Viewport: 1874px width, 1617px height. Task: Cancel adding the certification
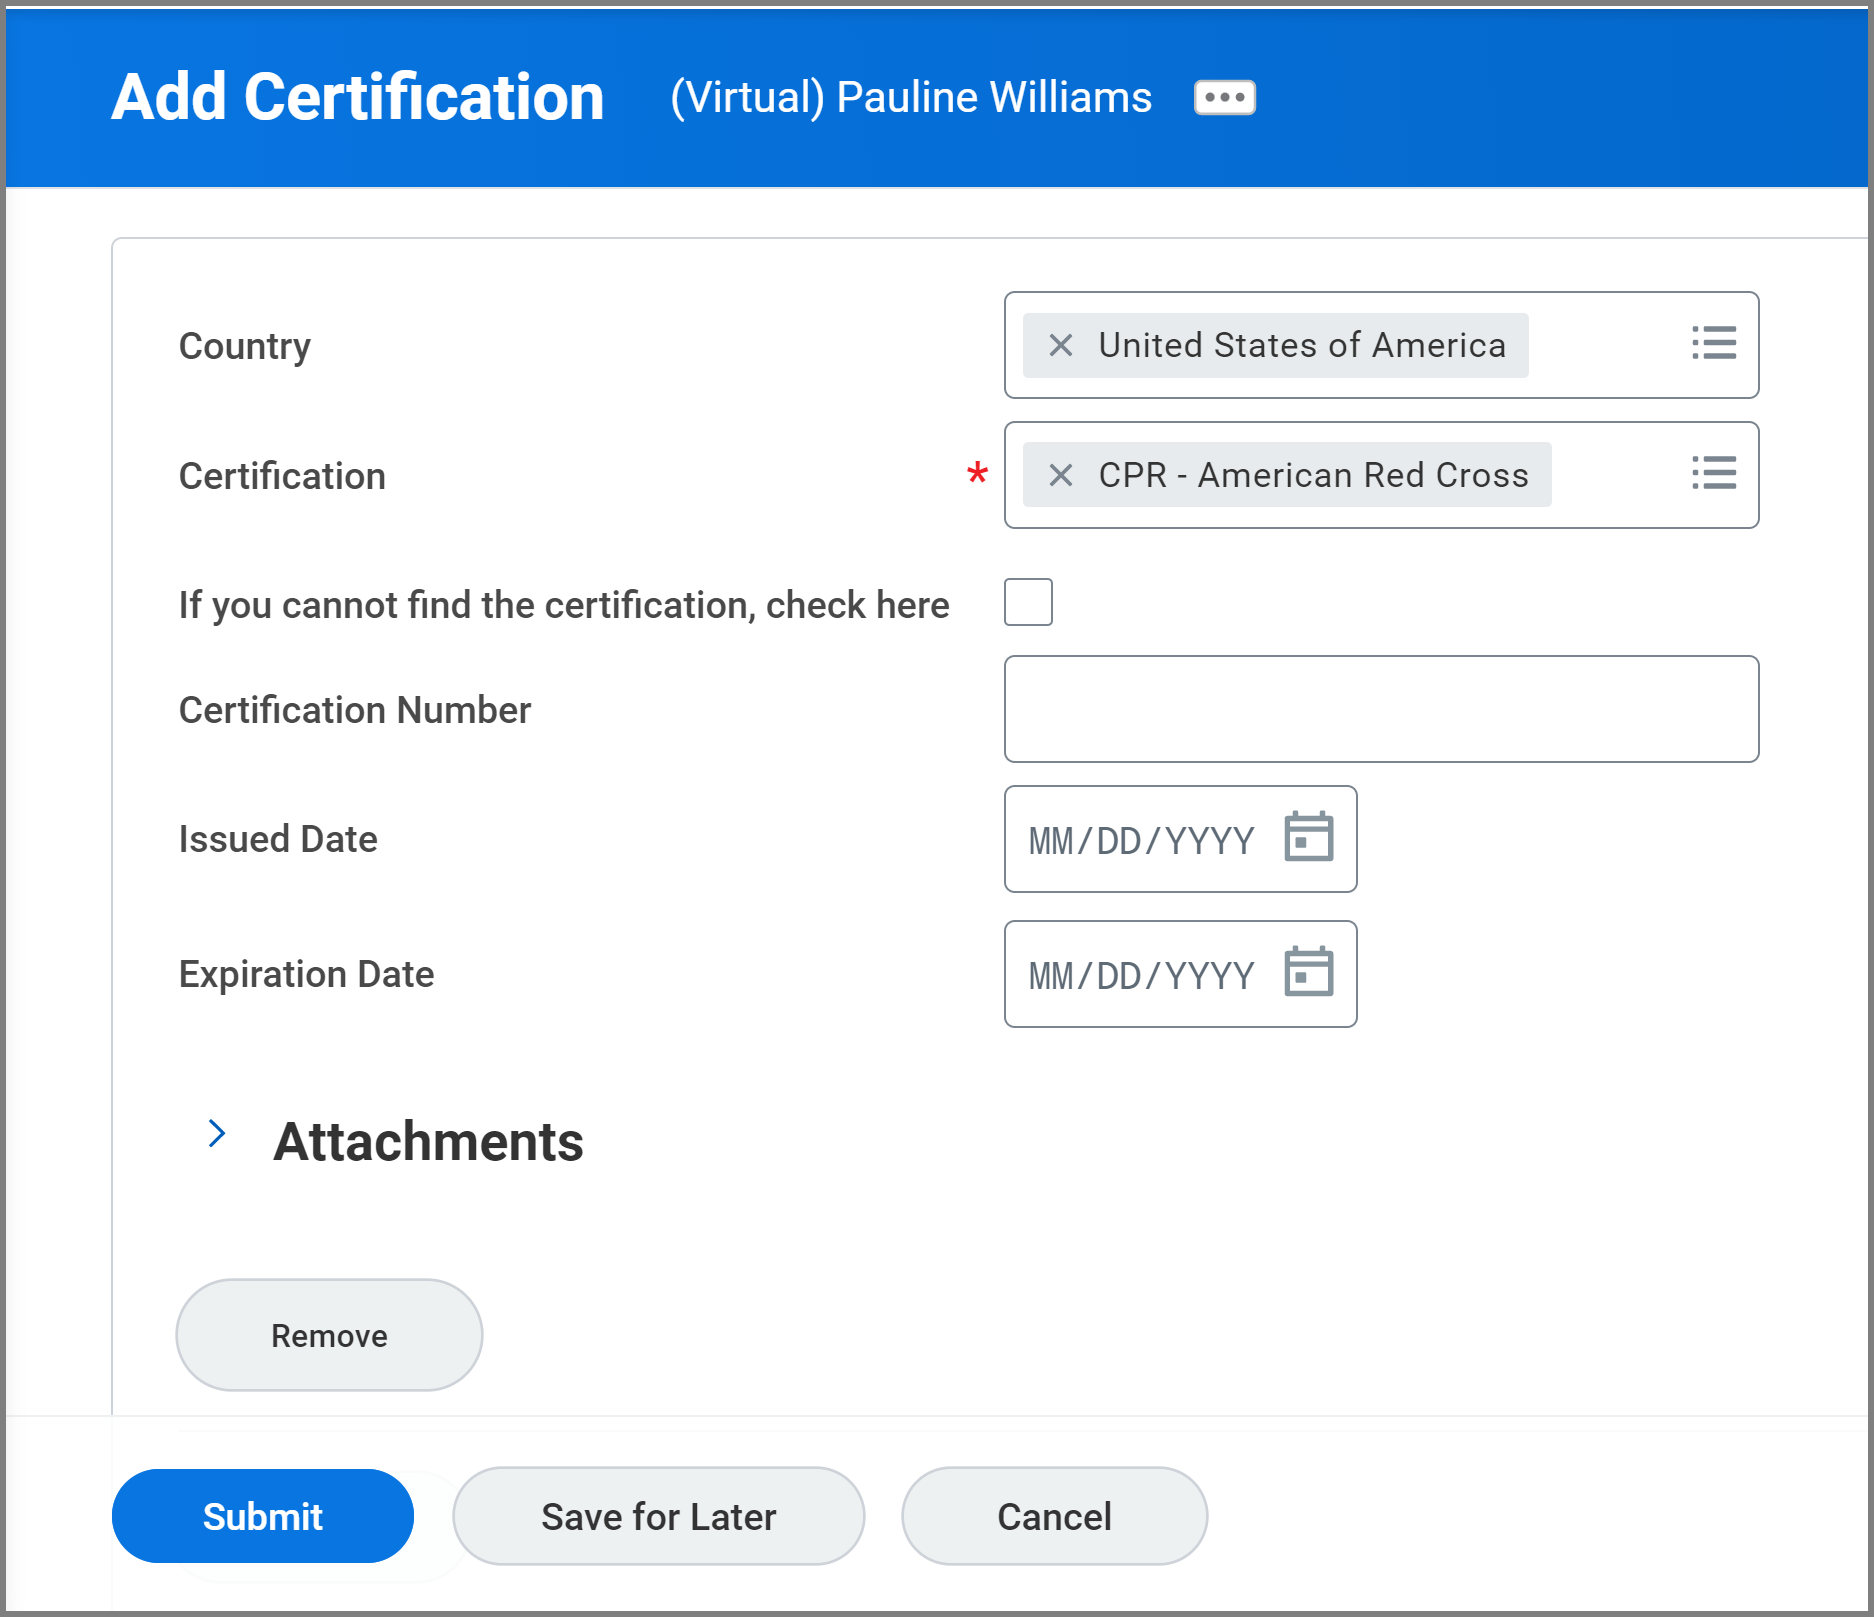tap(1054, 1515)
